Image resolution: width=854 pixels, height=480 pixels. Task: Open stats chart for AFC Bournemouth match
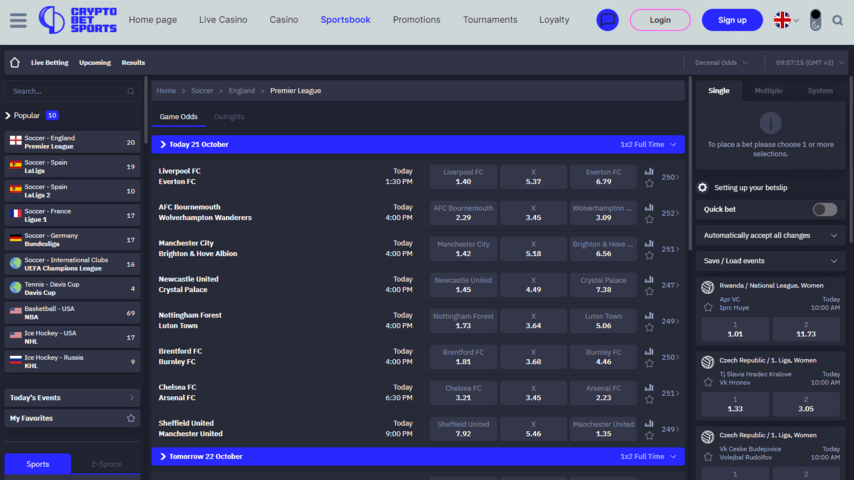tap(649, 208)
